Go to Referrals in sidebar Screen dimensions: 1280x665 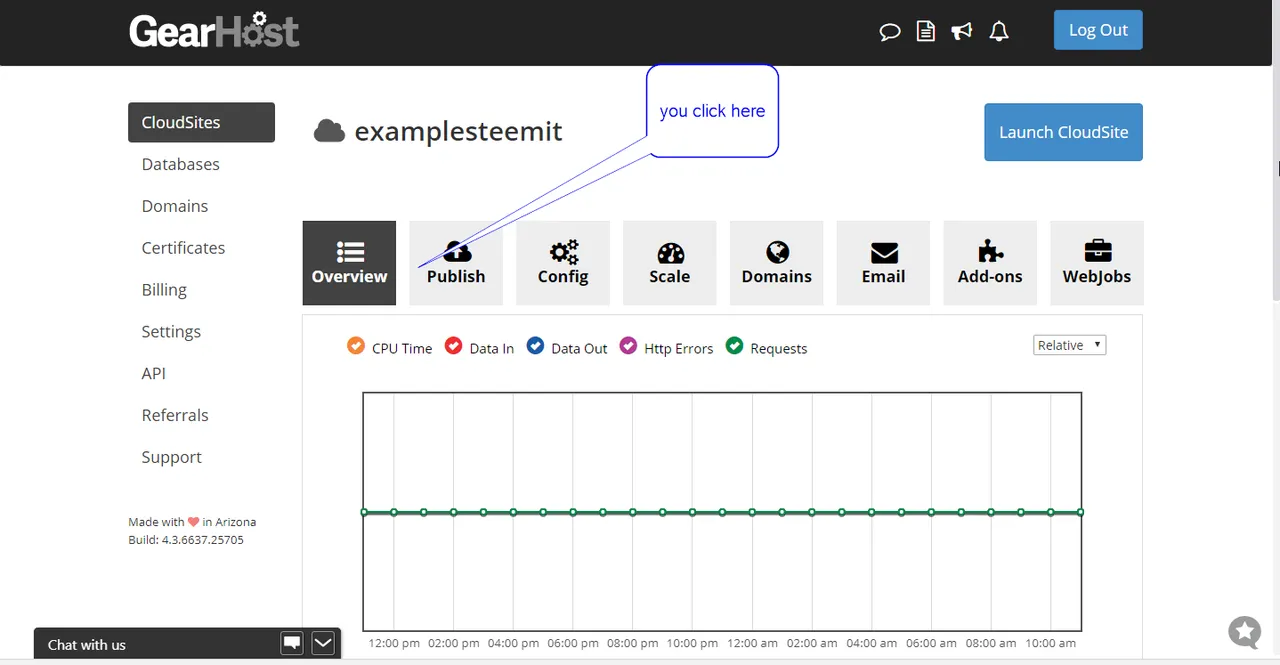(175, 415)
